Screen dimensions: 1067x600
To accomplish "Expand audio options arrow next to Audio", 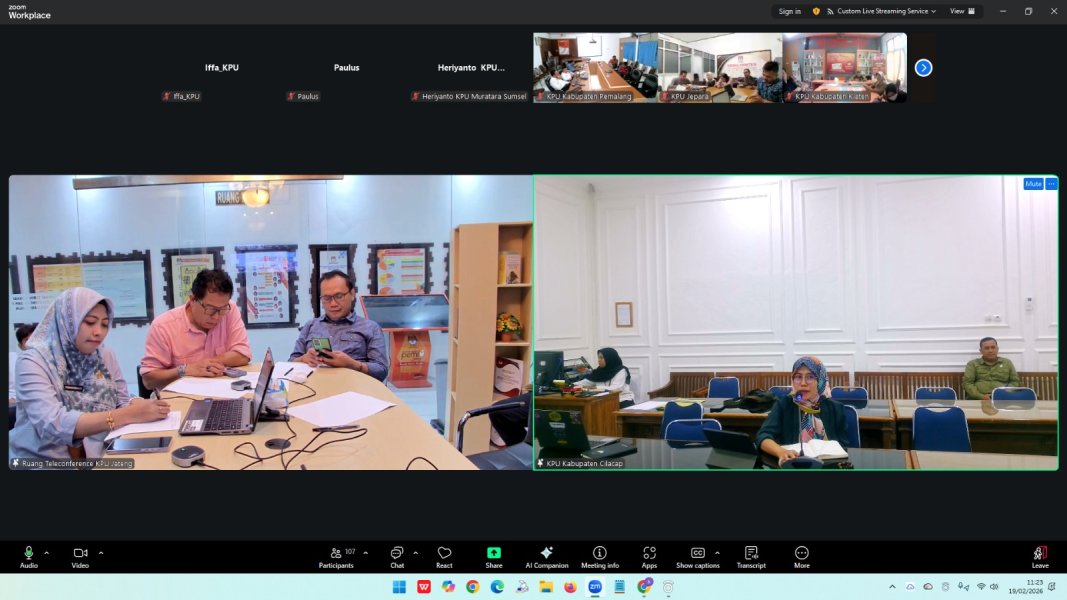I will tap(46, 552).
